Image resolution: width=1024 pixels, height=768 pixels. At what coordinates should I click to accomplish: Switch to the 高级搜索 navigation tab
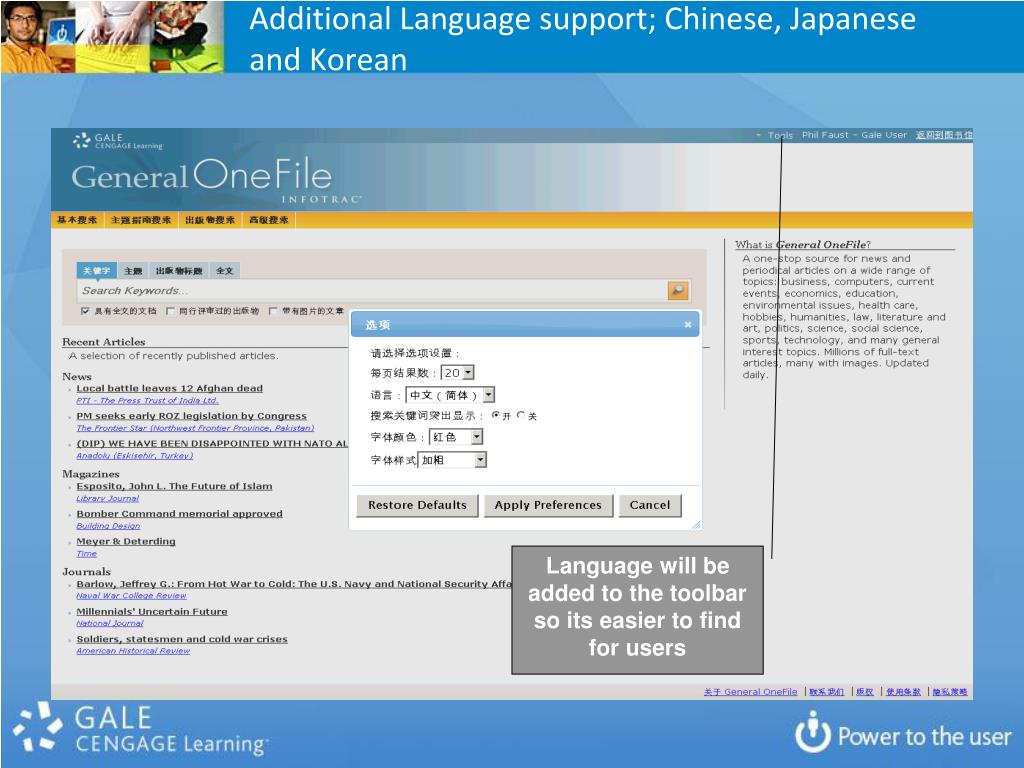[x=268, y=220]
